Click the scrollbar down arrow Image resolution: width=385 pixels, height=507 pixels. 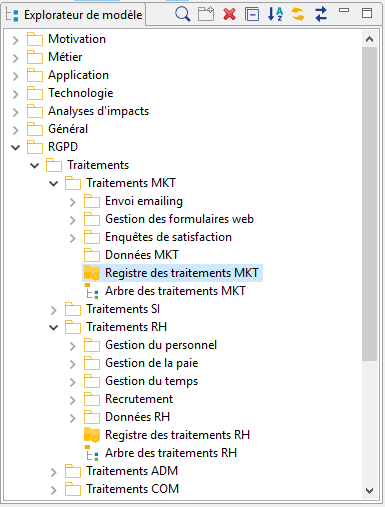pos(369,491)
